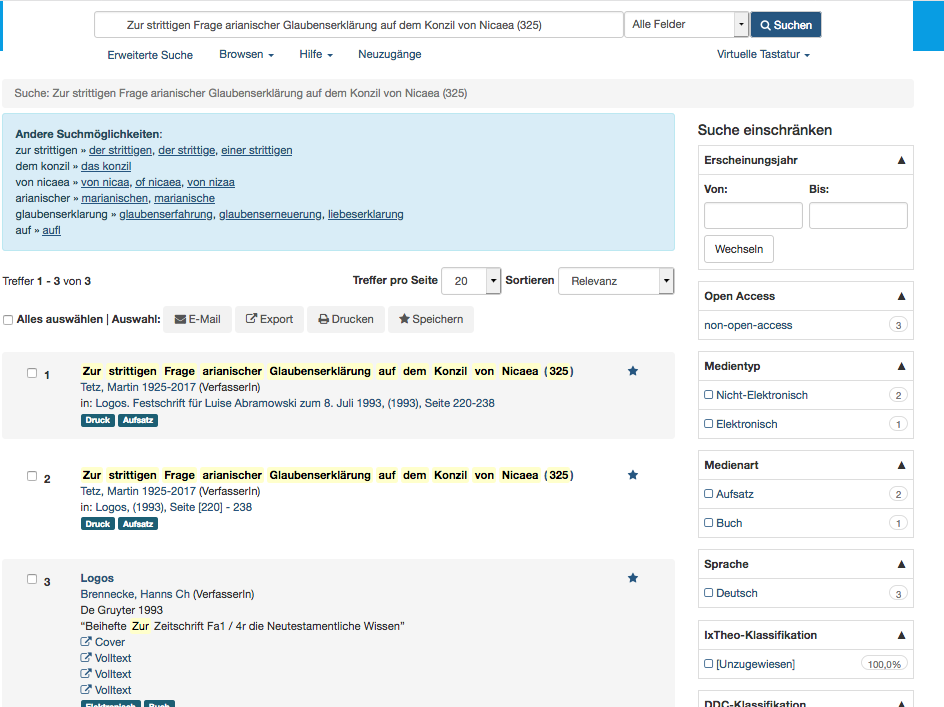
Task: Click the search query input field
Action: pyautogui.click(x=359, y=25)
